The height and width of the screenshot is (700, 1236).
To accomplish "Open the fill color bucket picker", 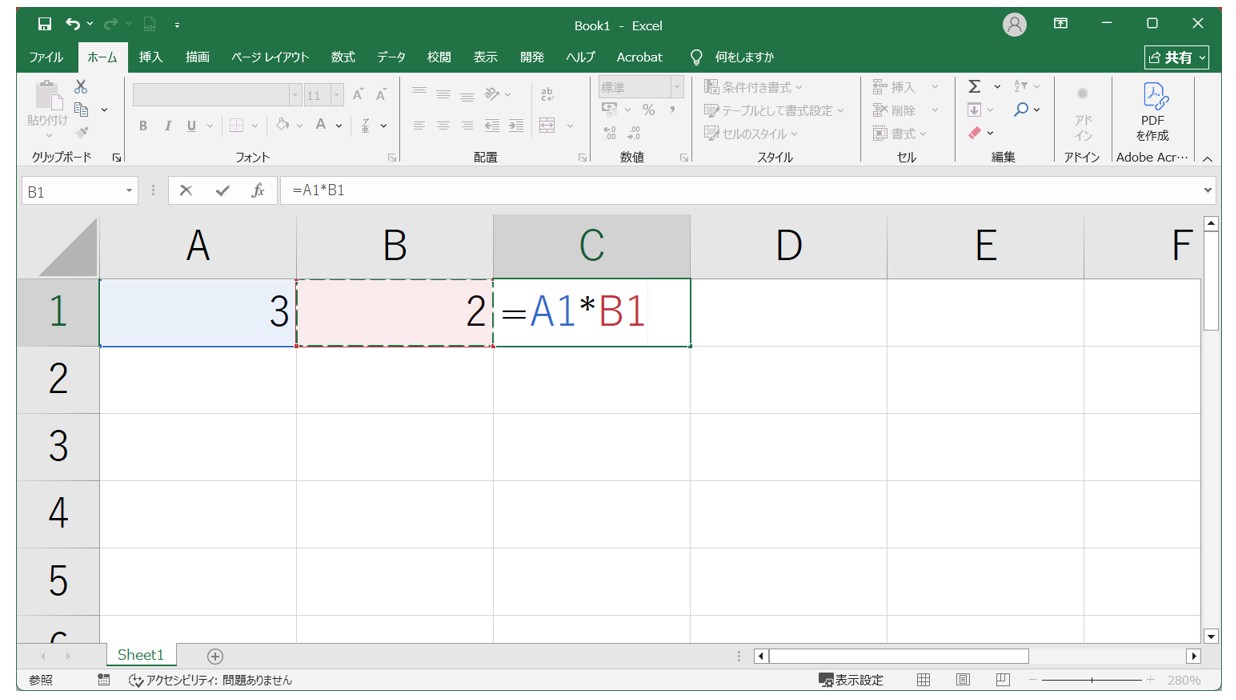I will (x=282, y=126).
